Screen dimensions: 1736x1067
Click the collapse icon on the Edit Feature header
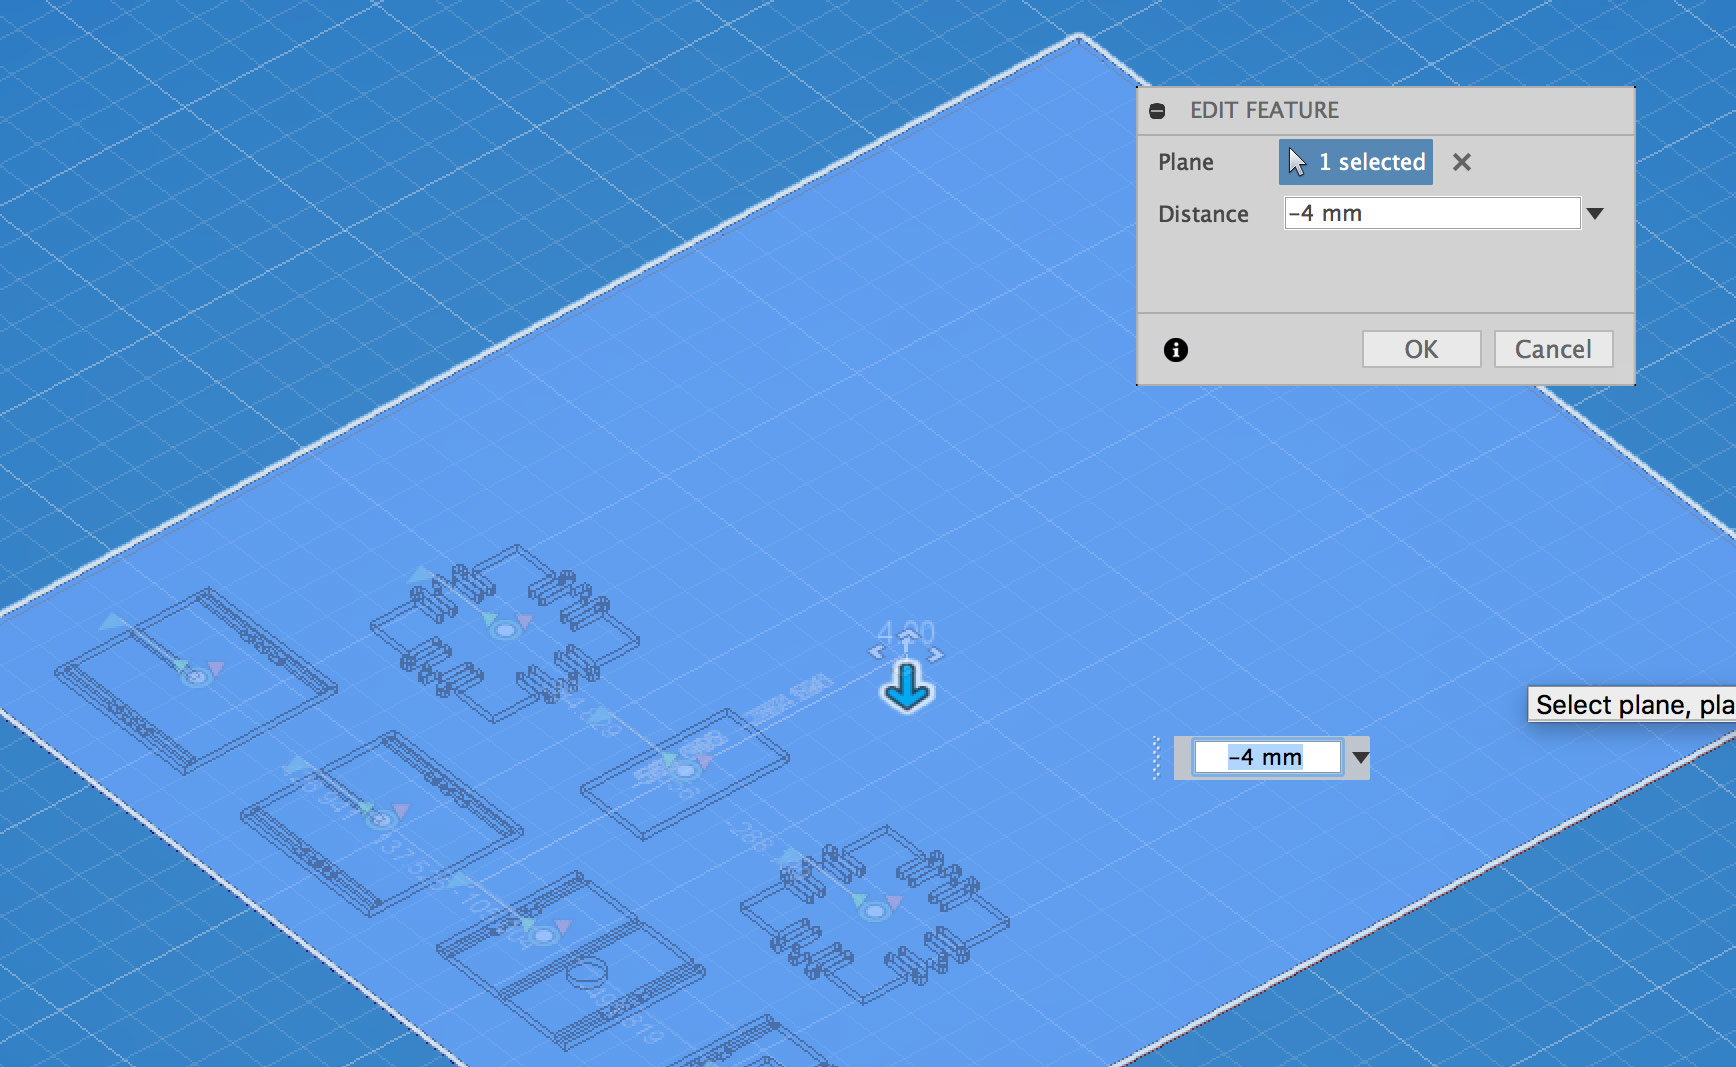pyautogui.click(x=1158, y=111)
